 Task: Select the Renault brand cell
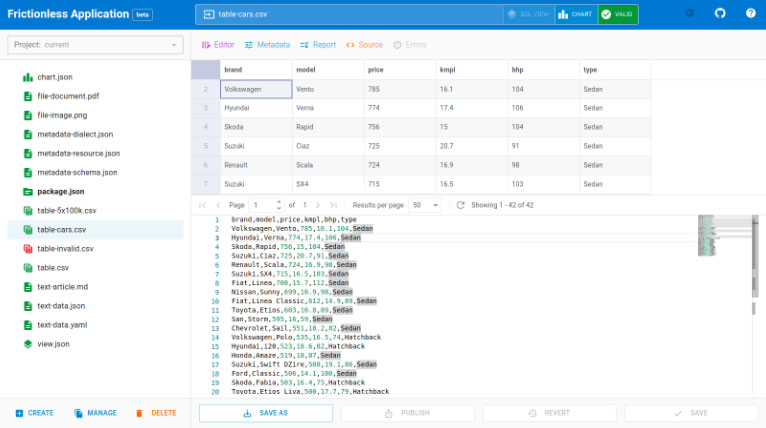(x=256, y=165)
